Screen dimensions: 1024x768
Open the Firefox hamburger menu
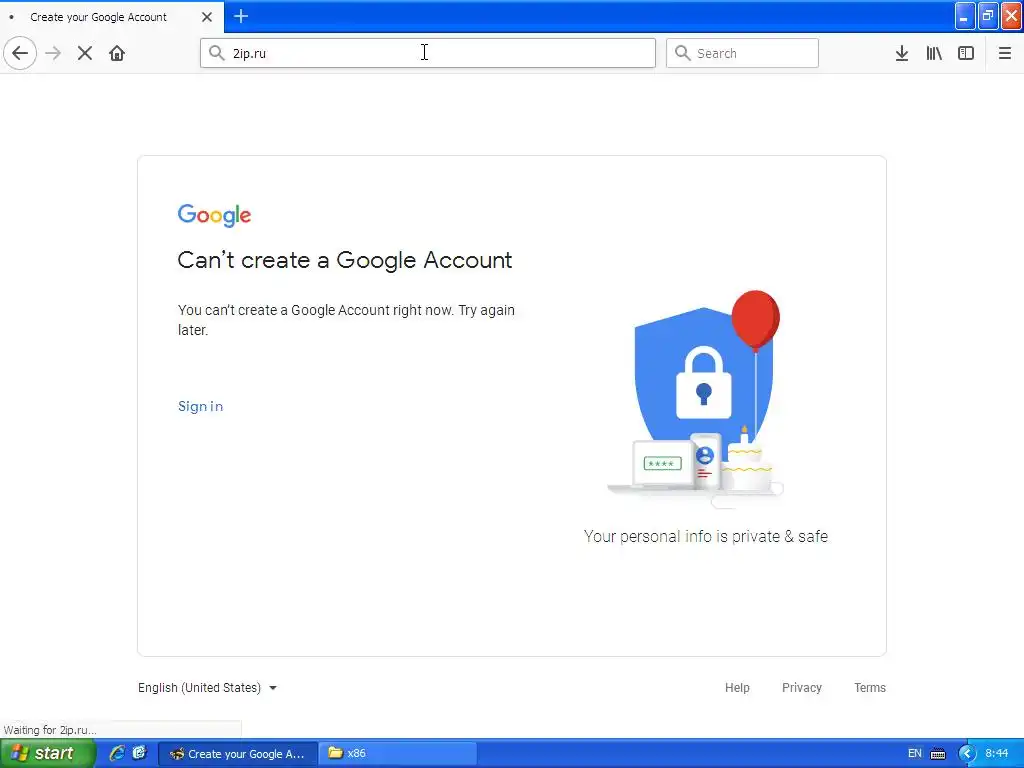1004,53
